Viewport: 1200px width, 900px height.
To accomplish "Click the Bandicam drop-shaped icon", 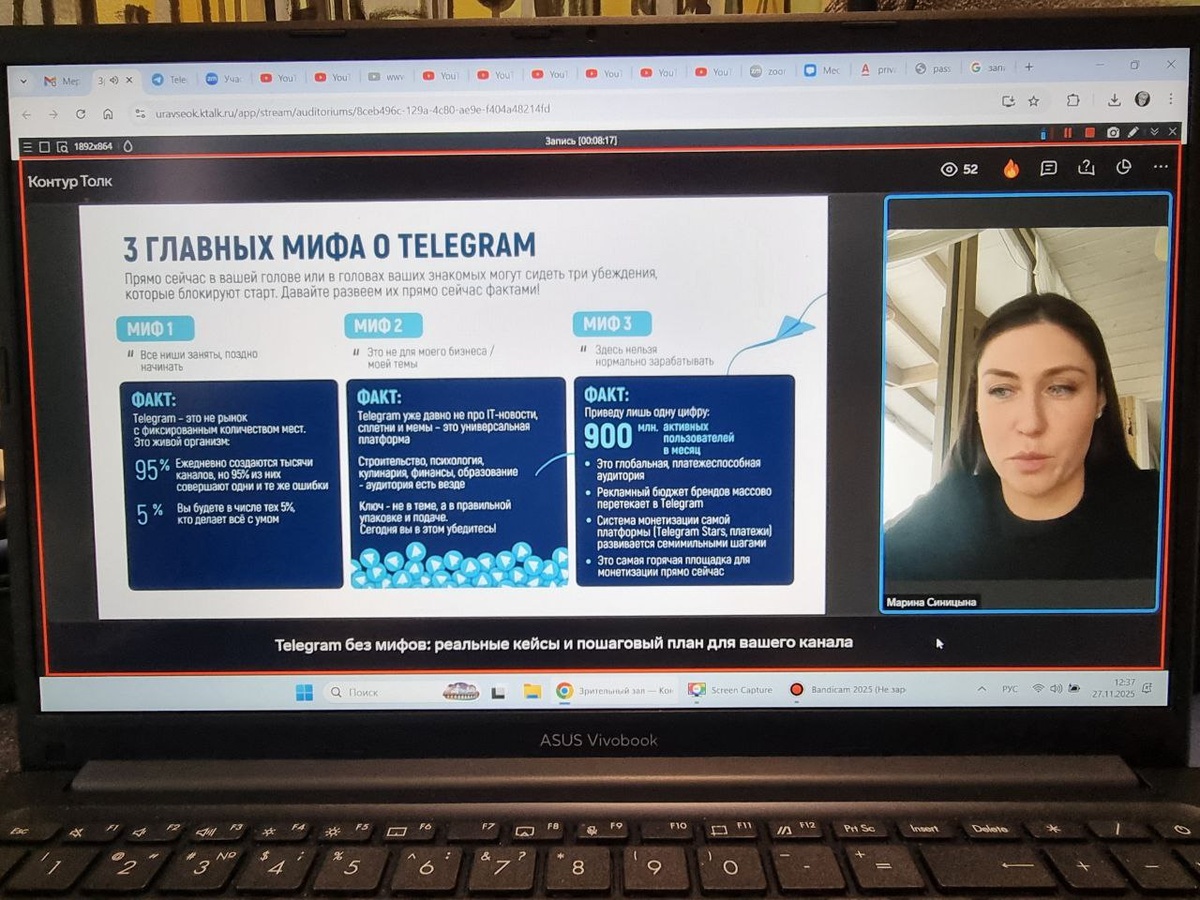I will point(128,146).
